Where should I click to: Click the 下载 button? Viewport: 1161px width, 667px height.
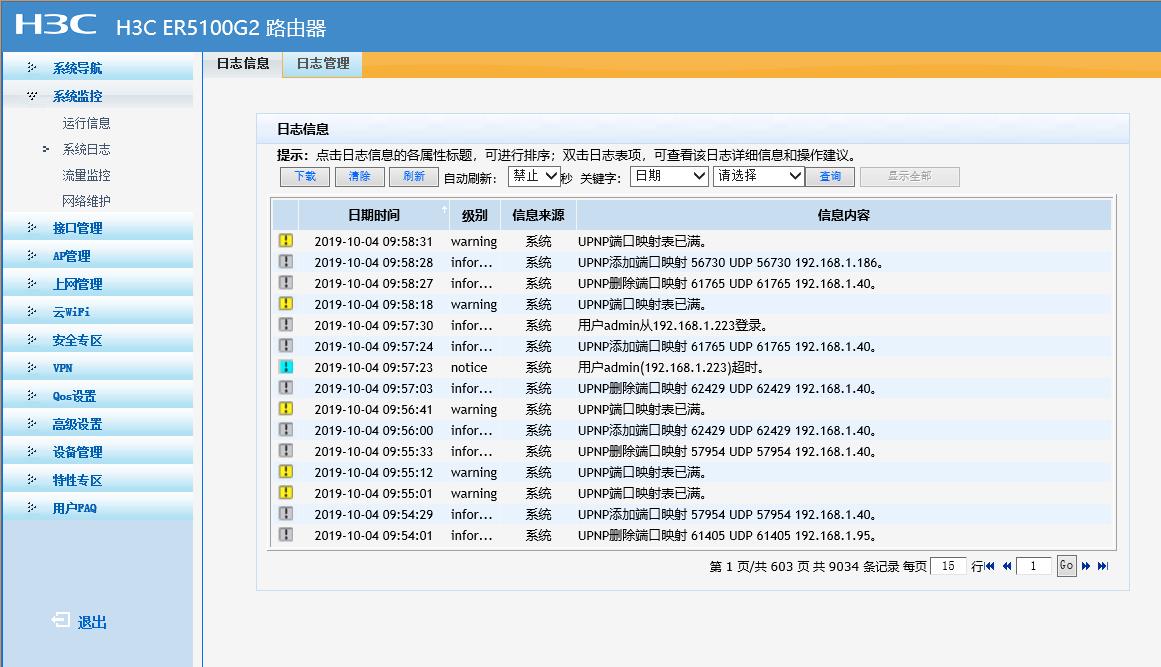(305, 176)
